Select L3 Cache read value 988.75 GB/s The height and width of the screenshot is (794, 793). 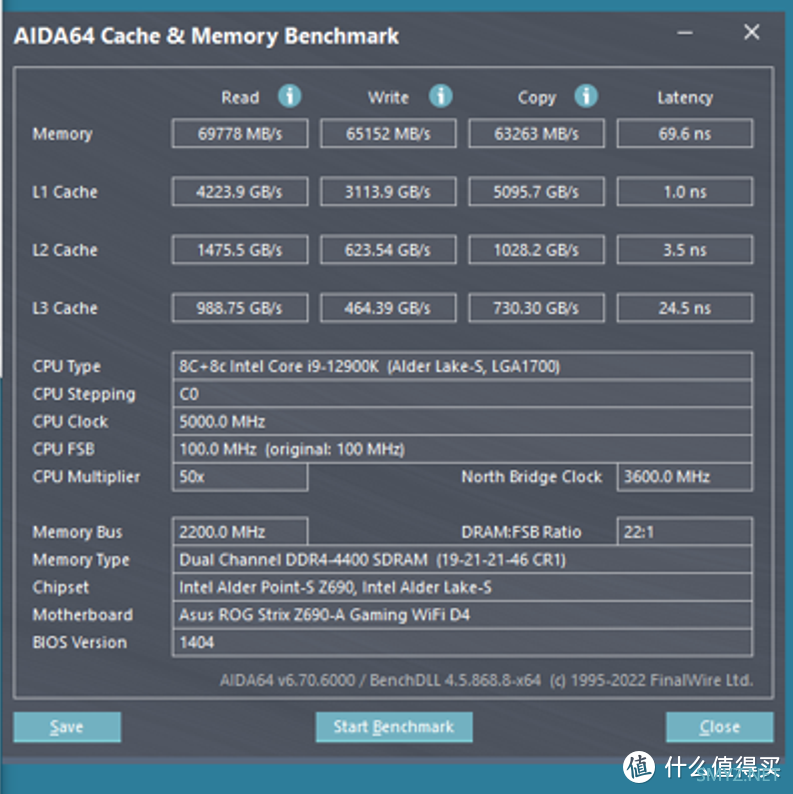coord(240,308)
